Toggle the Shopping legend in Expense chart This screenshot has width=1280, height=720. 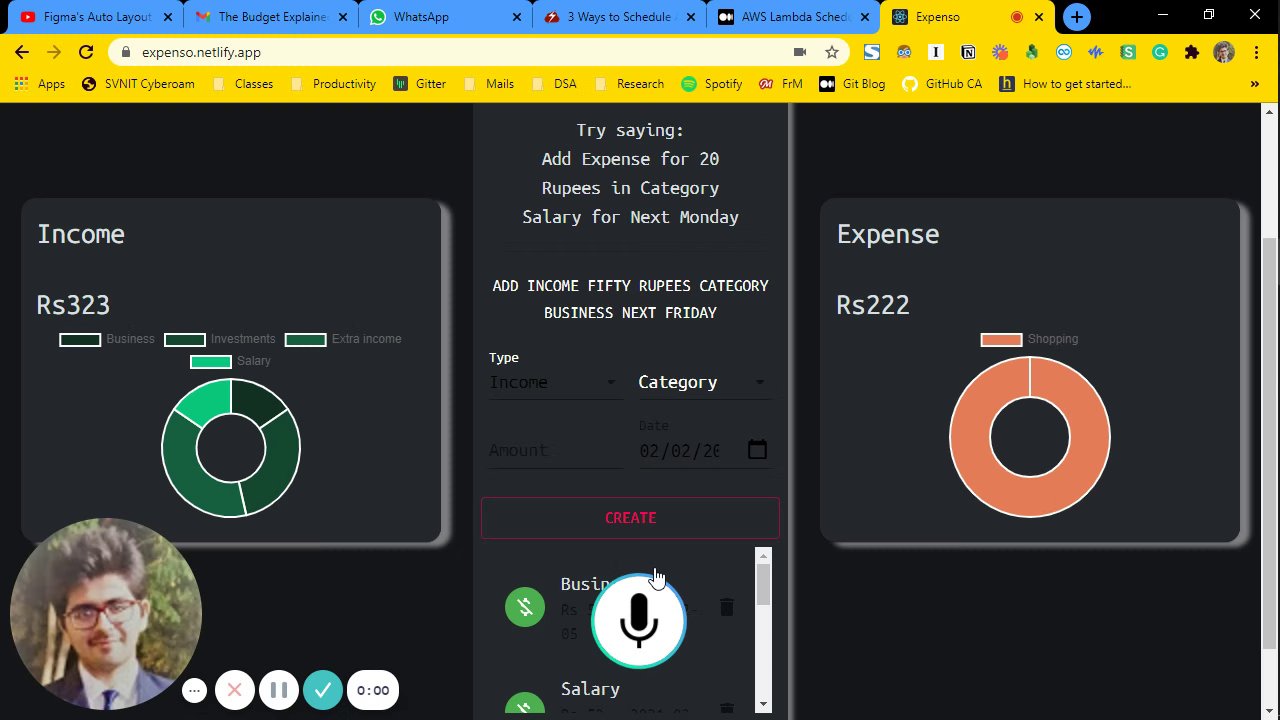tap(1029, 339)
